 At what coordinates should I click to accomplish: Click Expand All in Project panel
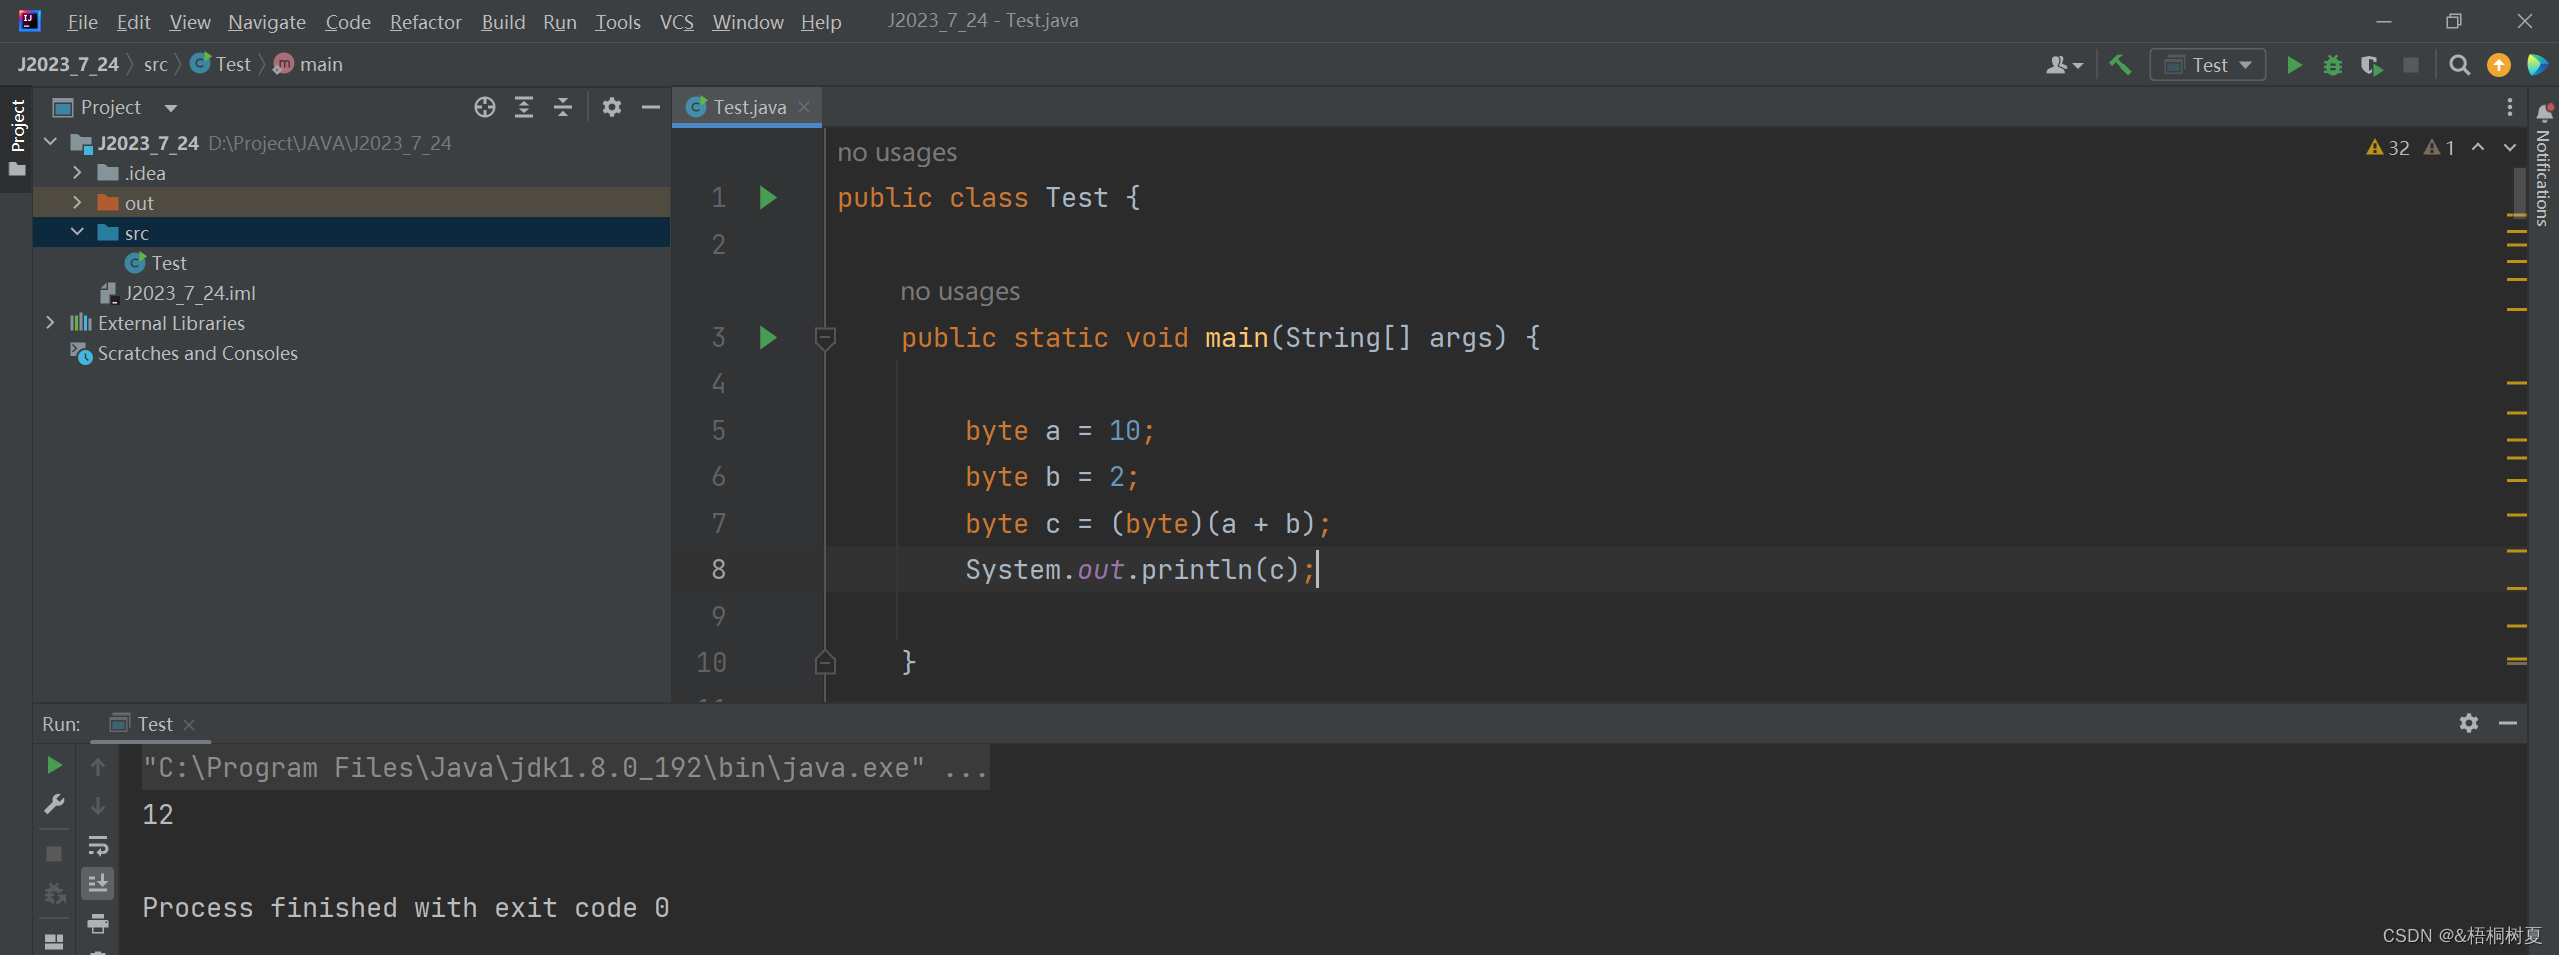[x=524, y=107]
